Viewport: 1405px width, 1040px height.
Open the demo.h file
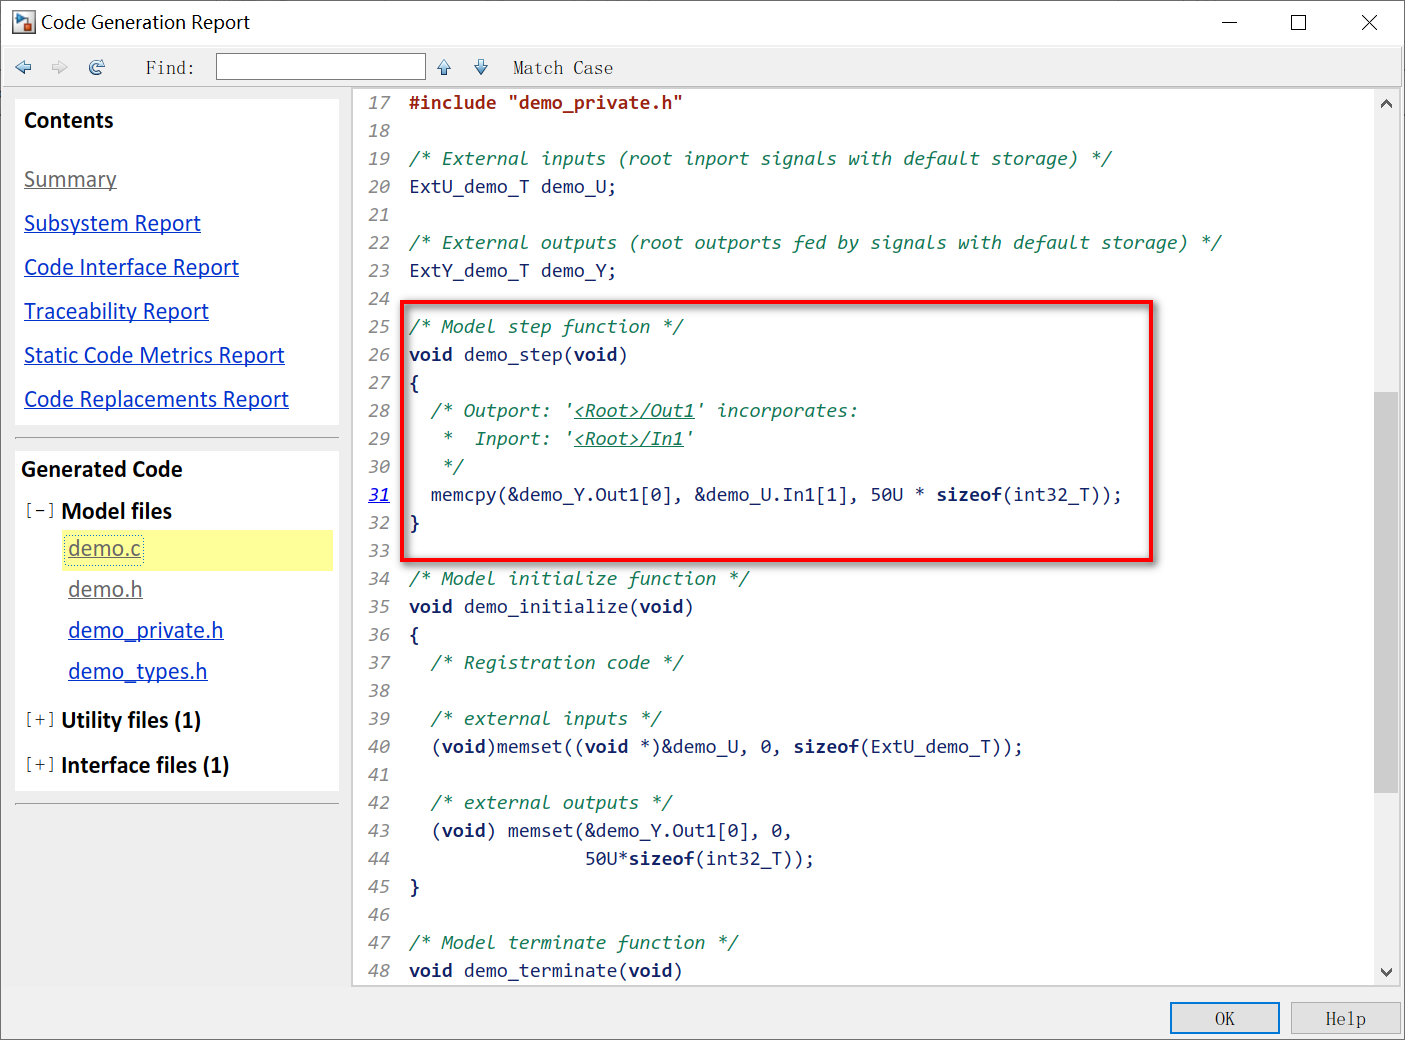pyautogui.click(x=105, y=590)
